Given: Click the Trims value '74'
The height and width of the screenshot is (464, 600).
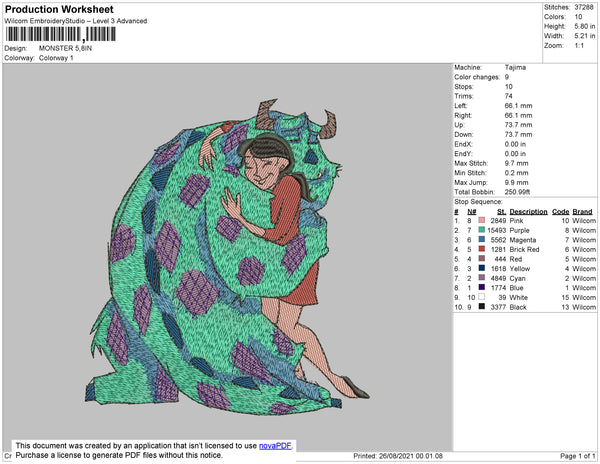Looking at the screenshot, I should point(509,96).
